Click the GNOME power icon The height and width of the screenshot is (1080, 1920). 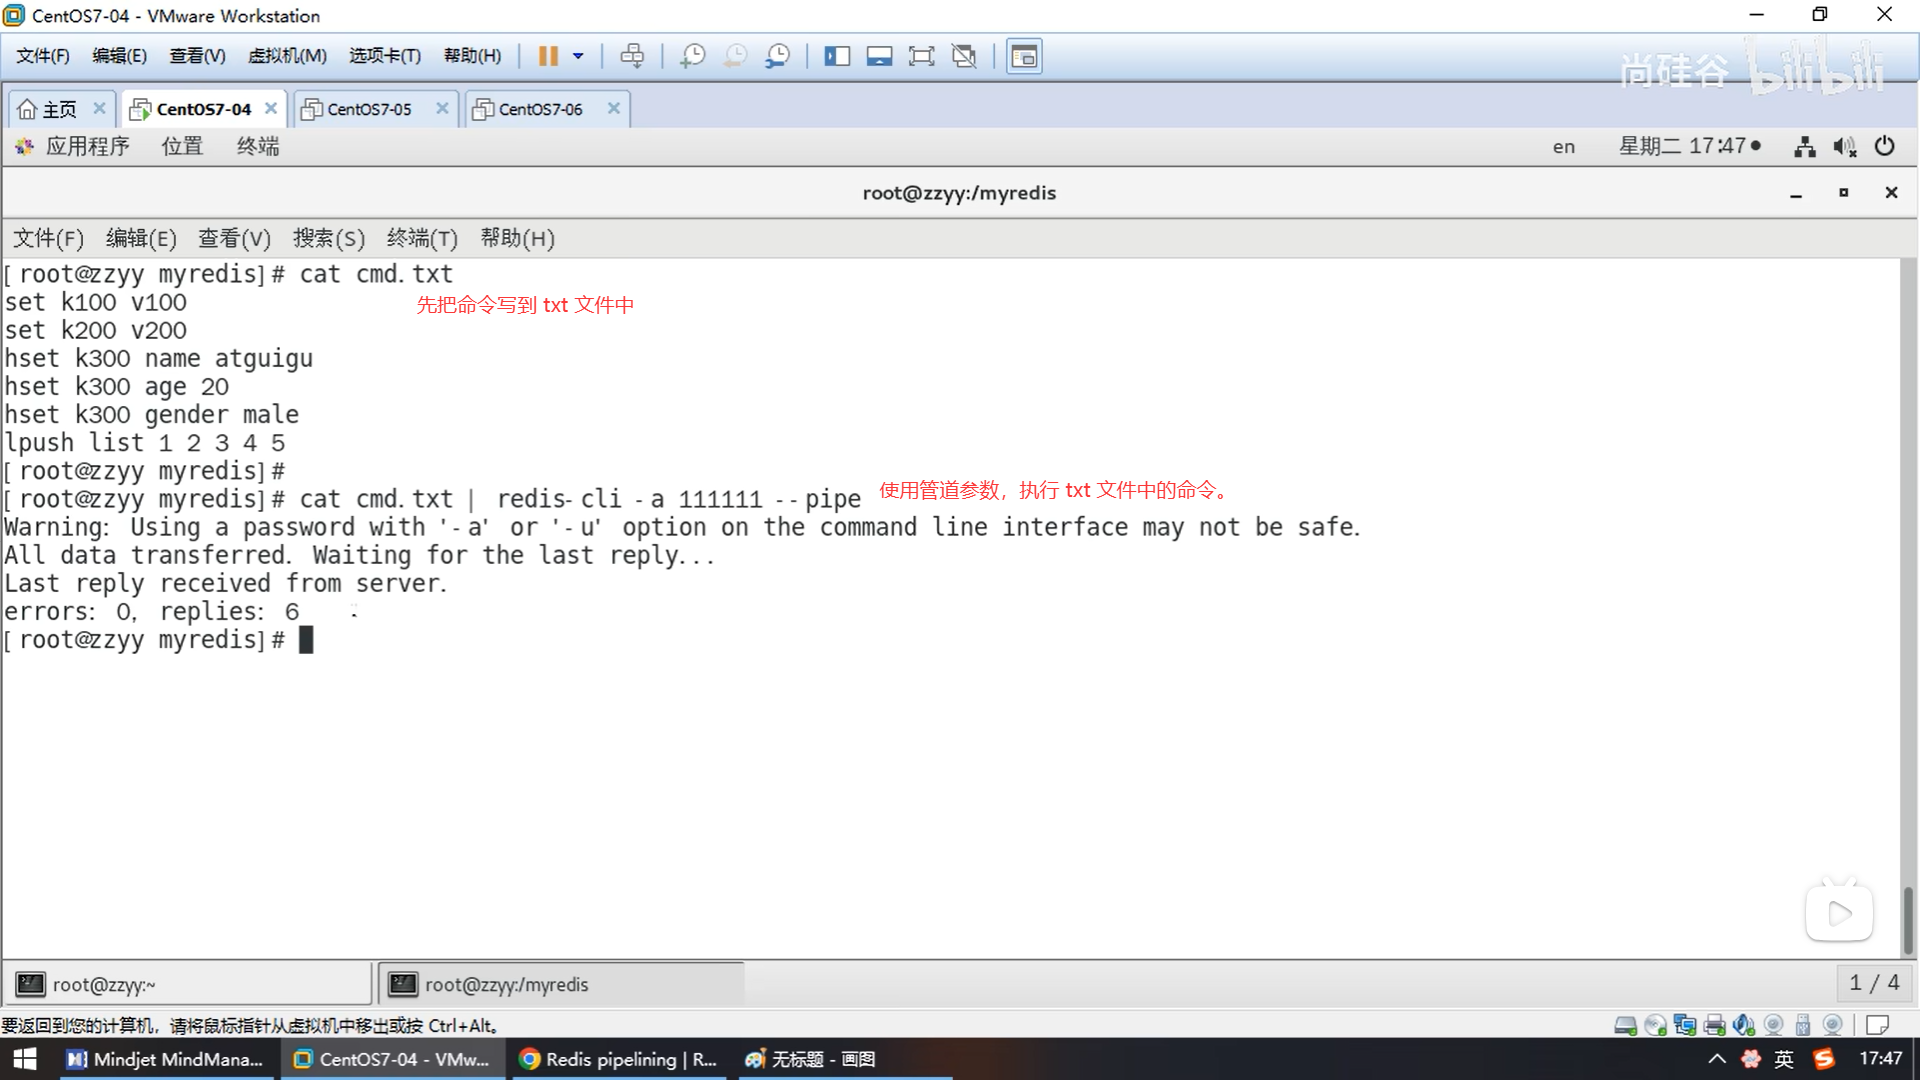1884,146
